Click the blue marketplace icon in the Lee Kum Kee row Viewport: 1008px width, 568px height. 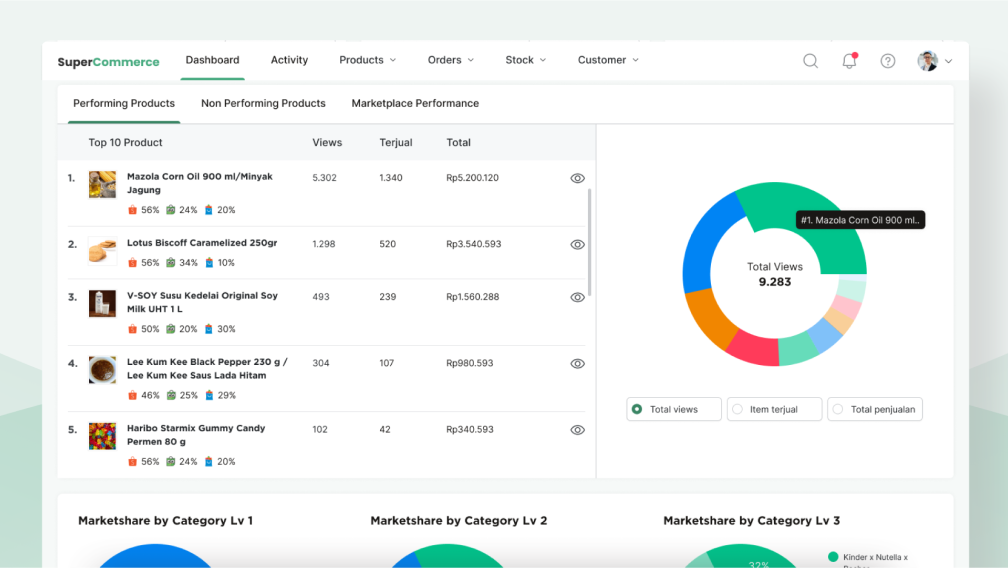click(209, 395)
